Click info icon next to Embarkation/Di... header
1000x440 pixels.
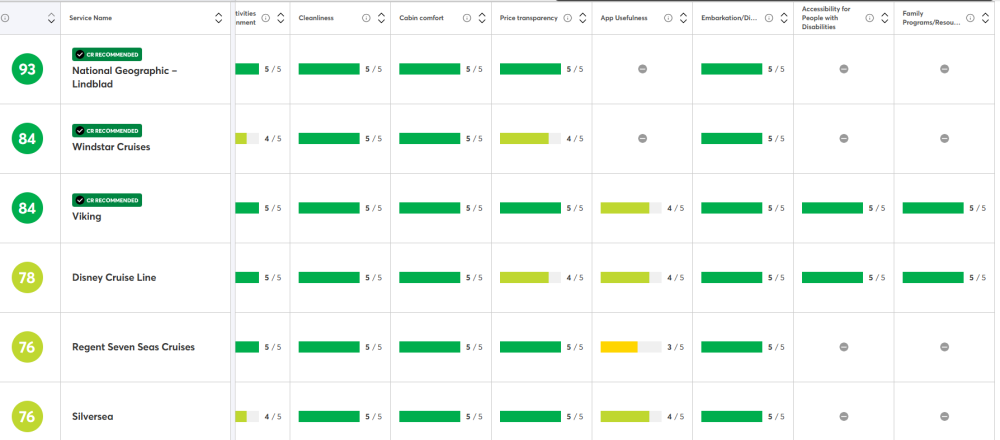click(768, 18)
